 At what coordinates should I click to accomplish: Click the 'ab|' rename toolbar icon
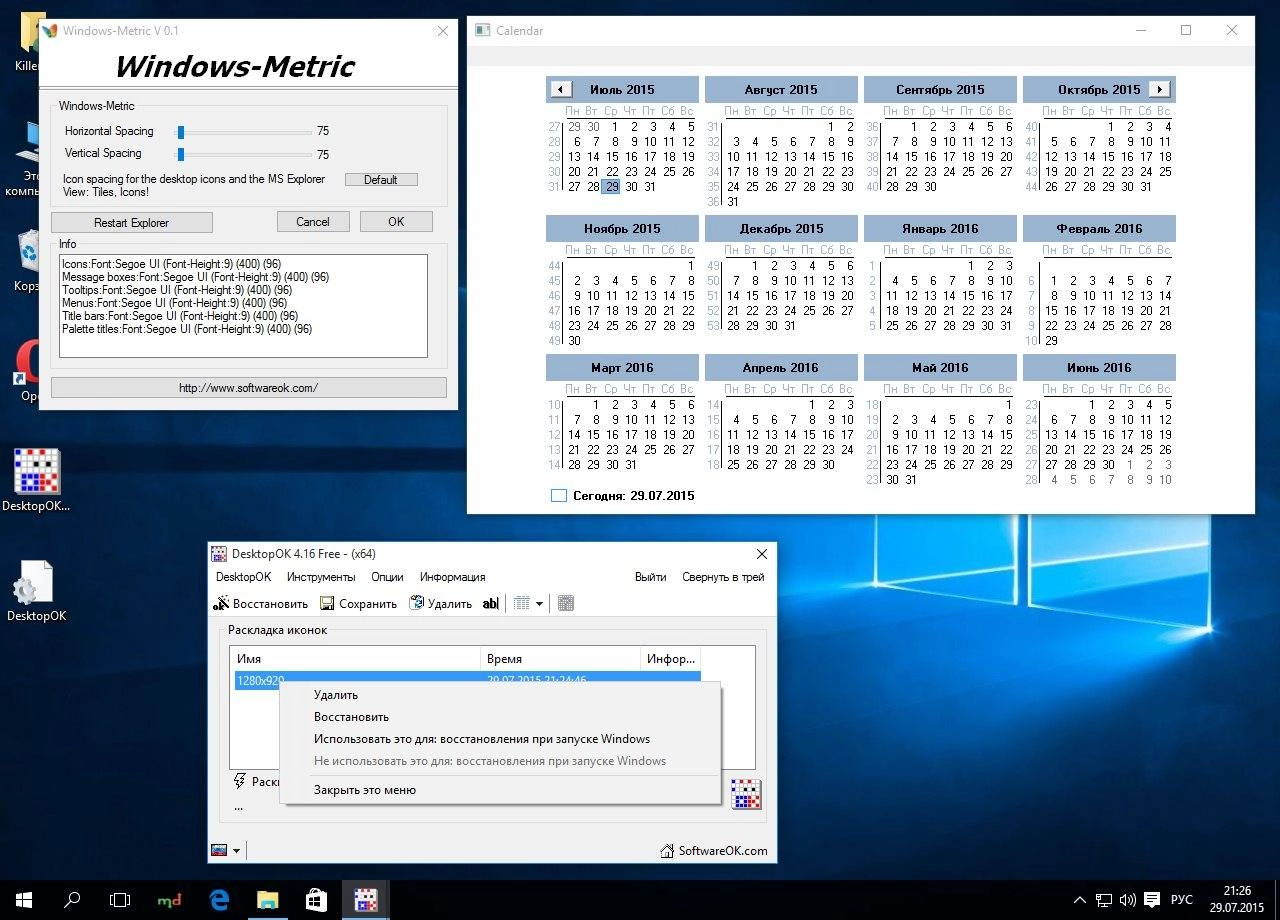490,604
